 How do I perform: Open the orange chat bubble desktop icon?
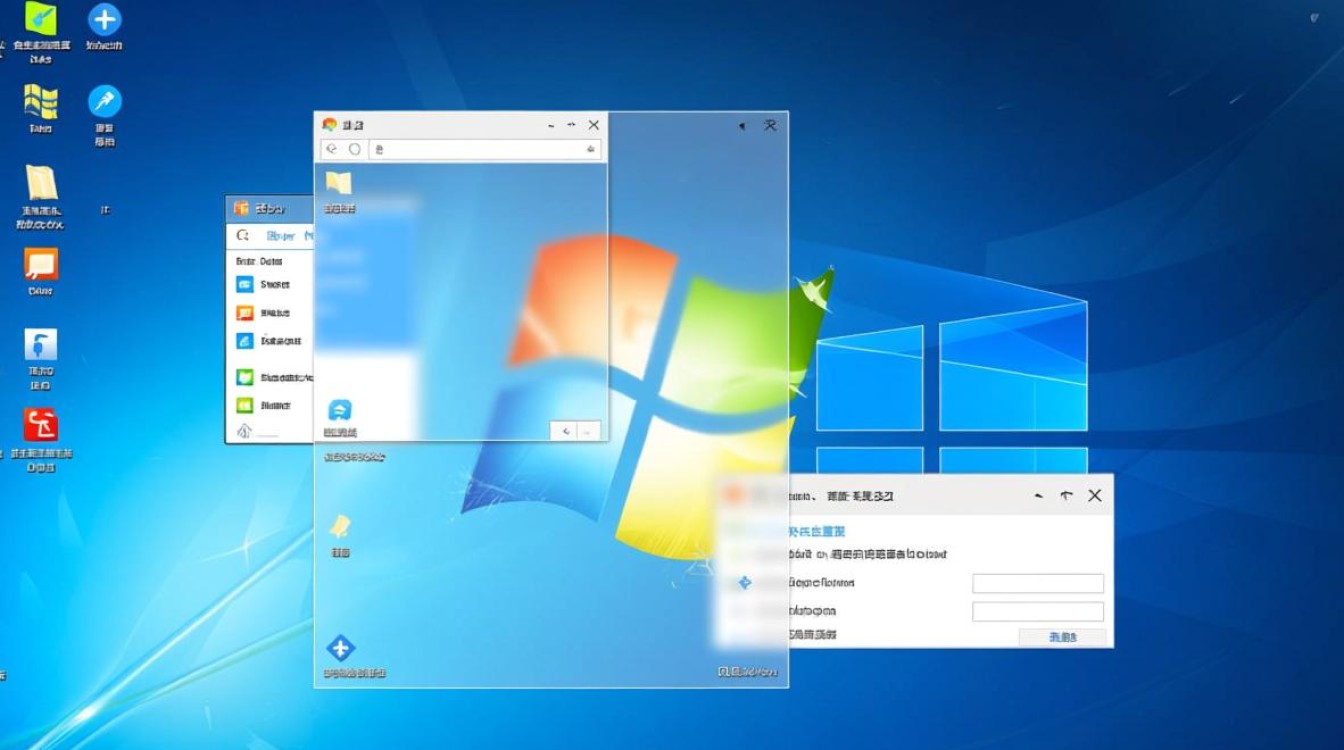[x=41, y=265]
